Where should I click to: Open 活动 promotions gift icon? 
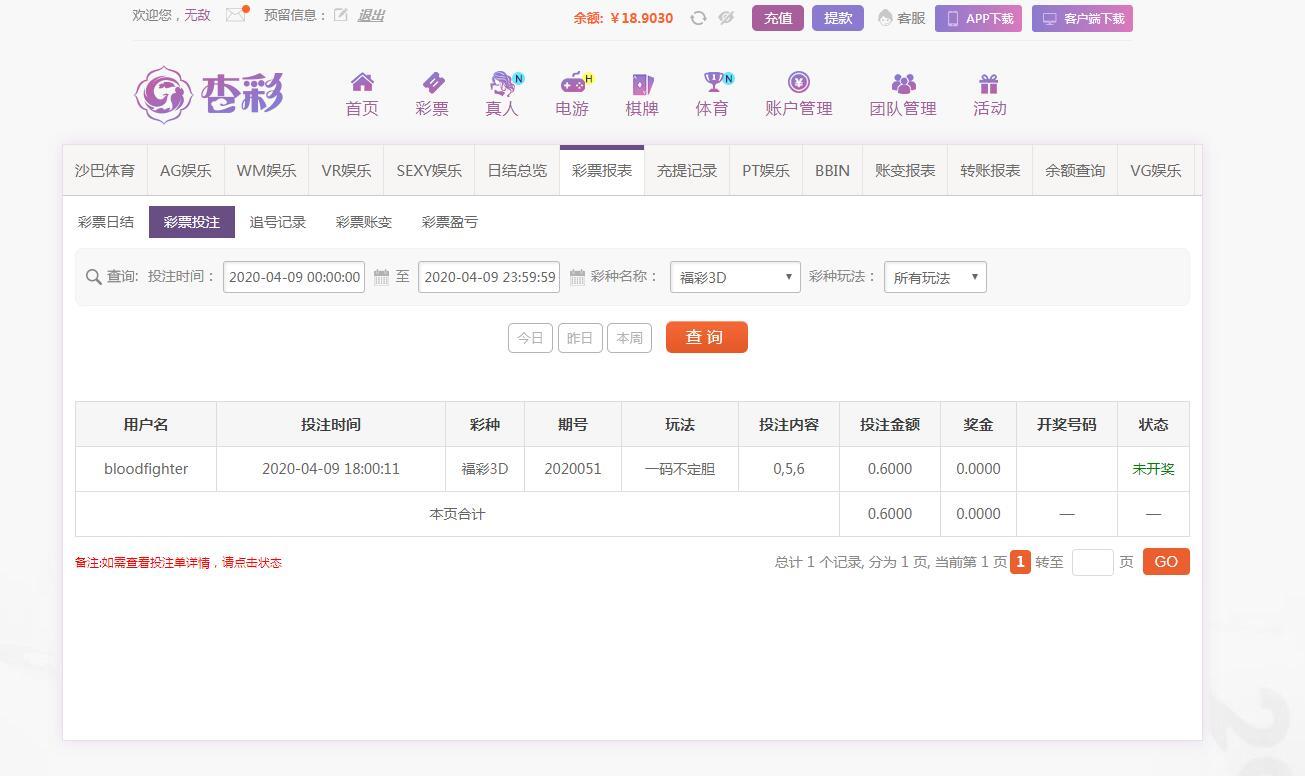990,95
